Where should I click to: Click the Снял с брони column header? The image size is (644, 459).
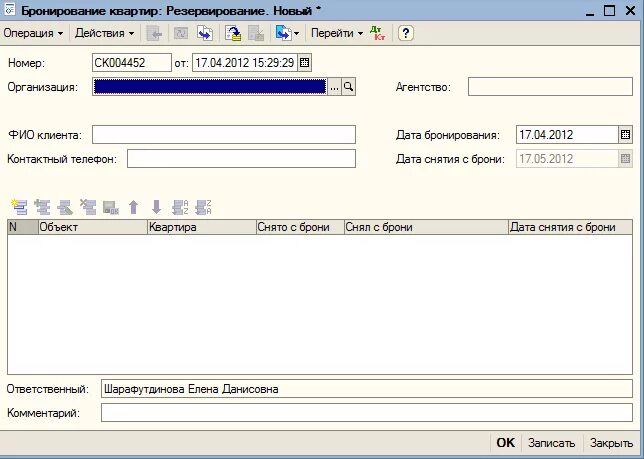click(426, 227)
